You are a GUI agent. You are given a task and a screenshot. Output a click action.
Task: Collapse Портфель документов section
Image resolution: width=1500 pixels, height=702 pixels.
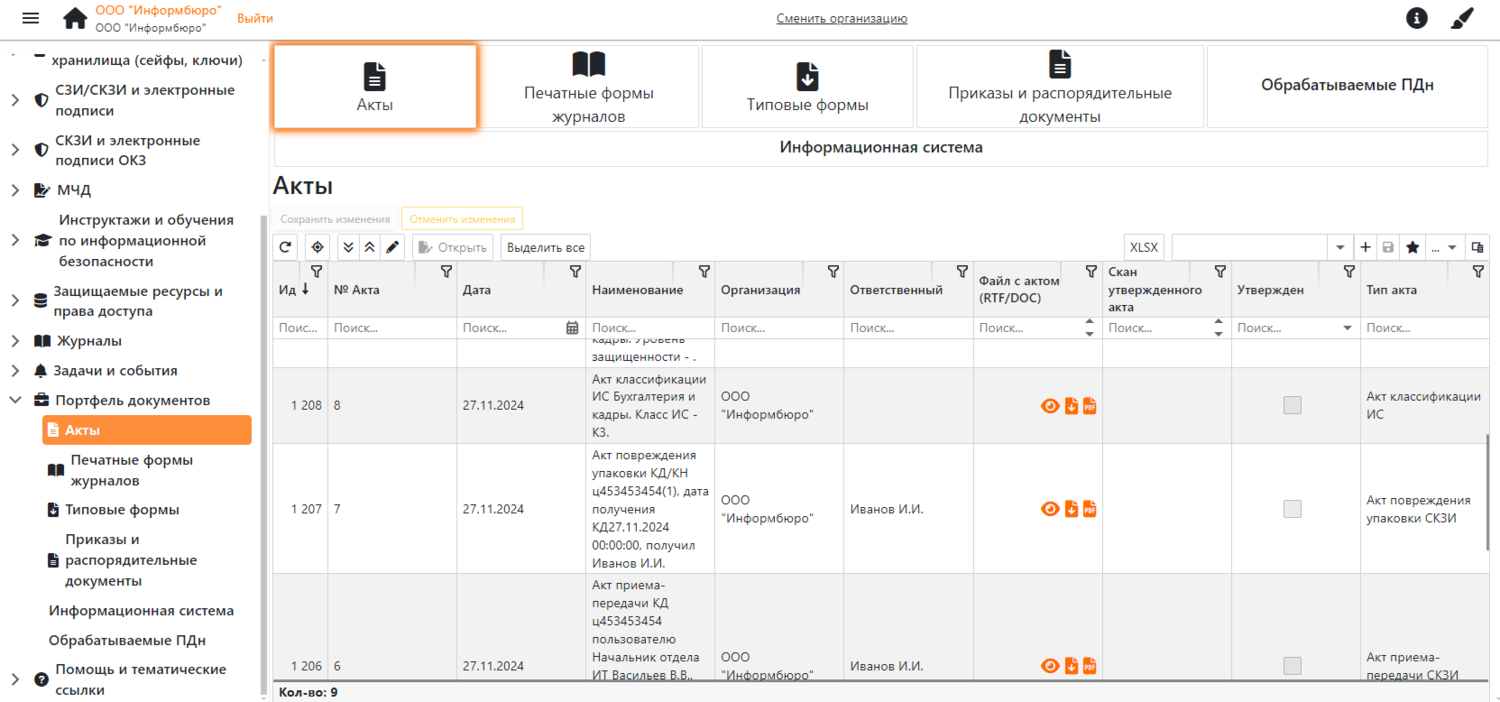tap(15, 400)
